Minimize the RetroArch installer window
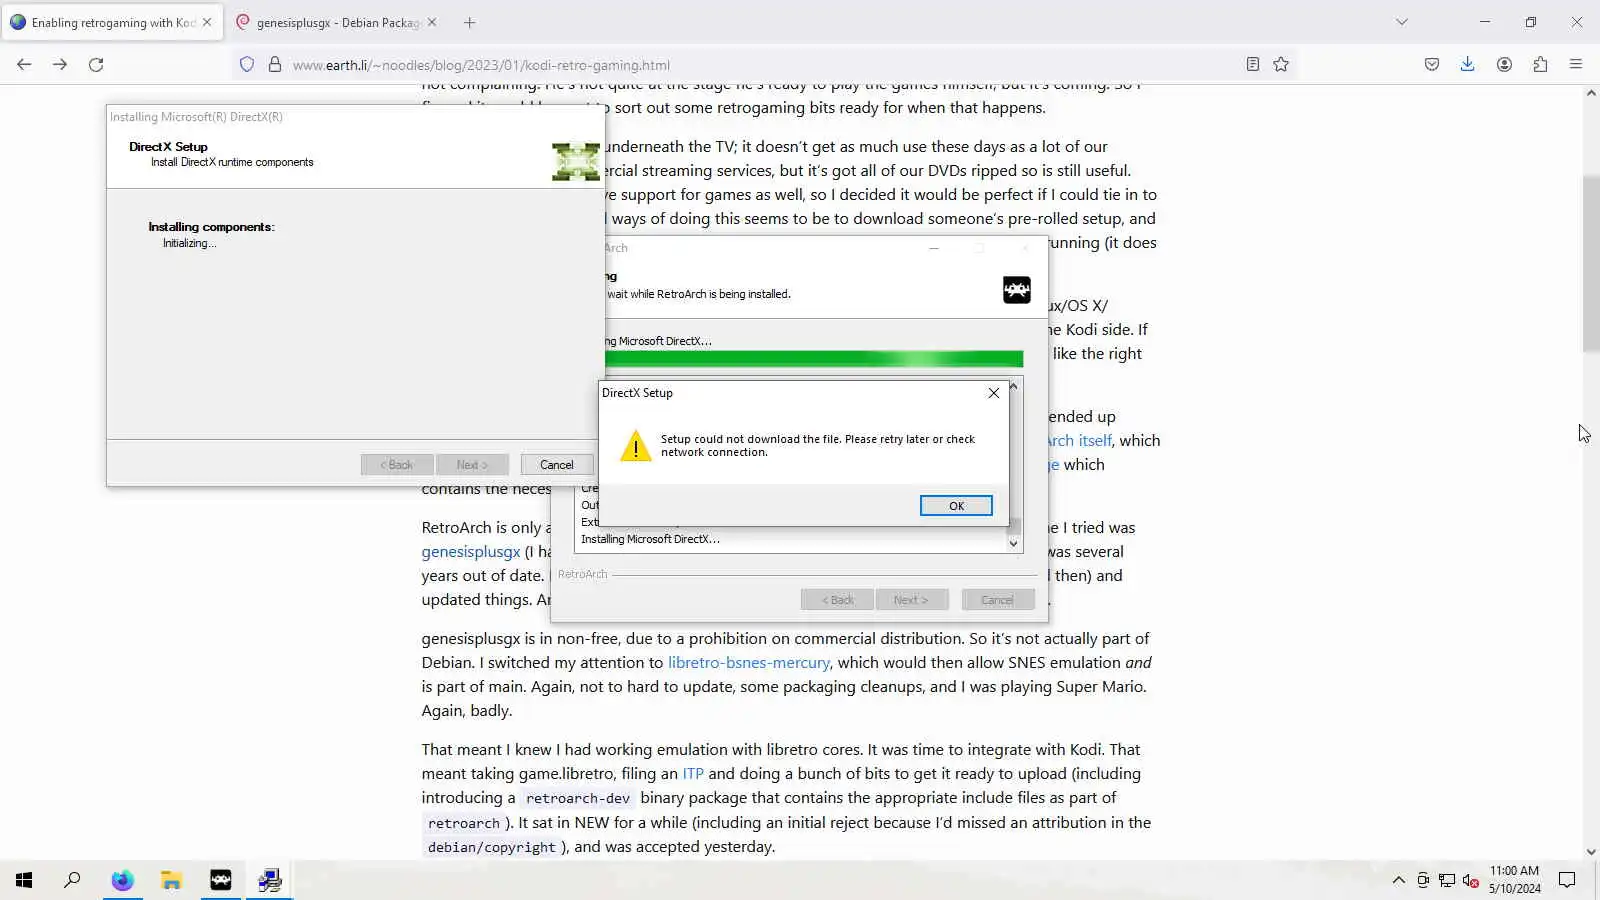The image size is (1600, 900). (x=934, y=248)
